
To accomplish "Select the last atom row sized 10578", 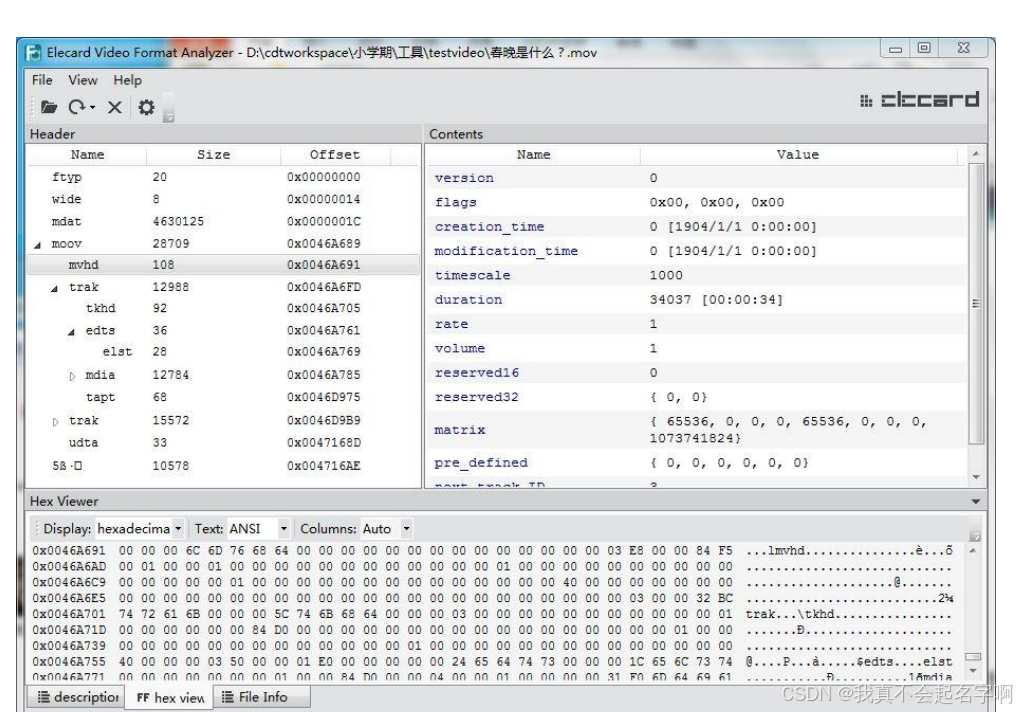I will [x=222, y=466].
